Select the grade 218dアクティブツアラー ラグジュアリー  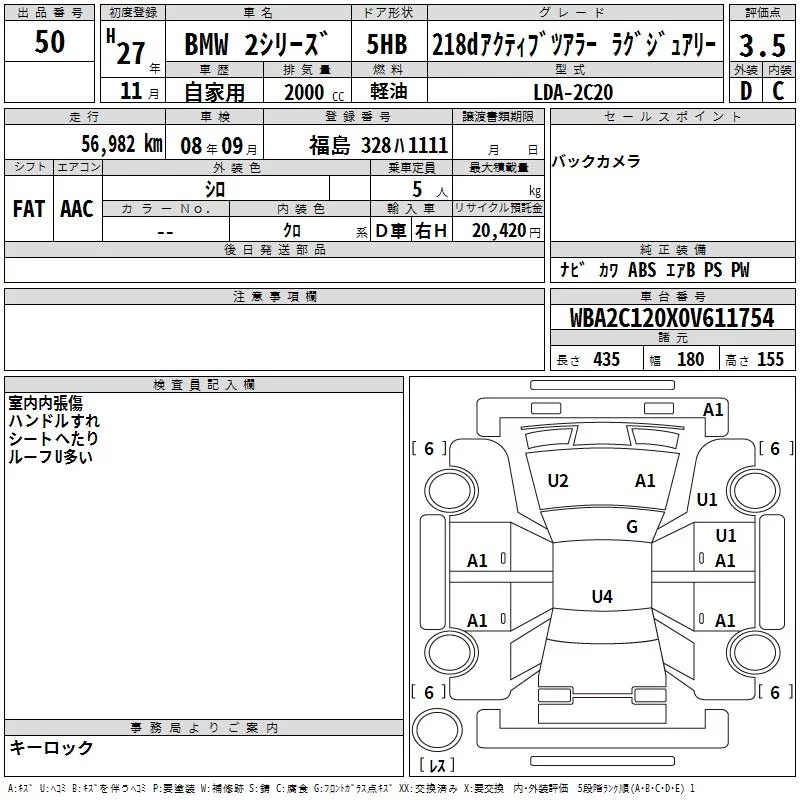coord(574,44)
